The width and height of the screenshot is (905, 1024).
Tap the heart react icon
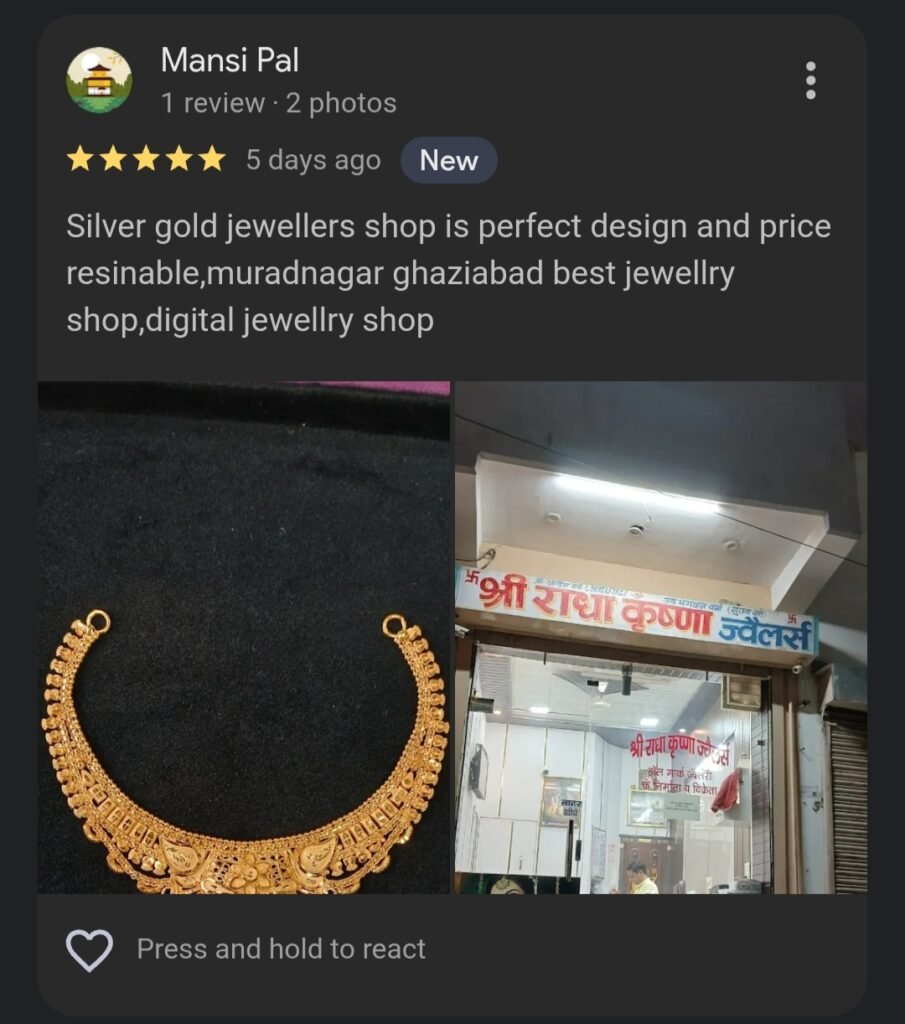coord(89,950)
